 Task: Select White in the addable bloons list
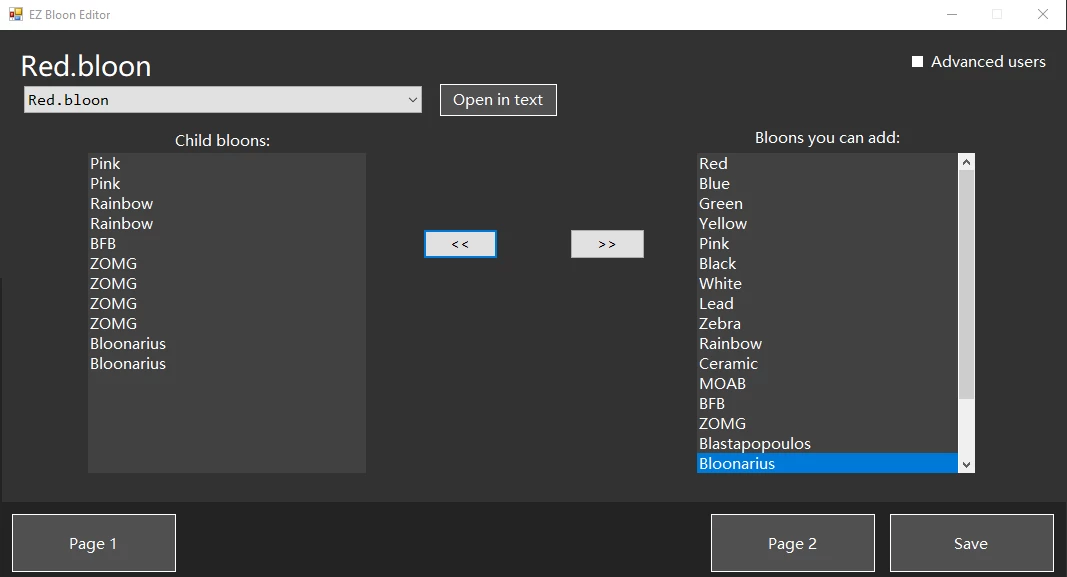pyautogui.click(x=827, y=284)
